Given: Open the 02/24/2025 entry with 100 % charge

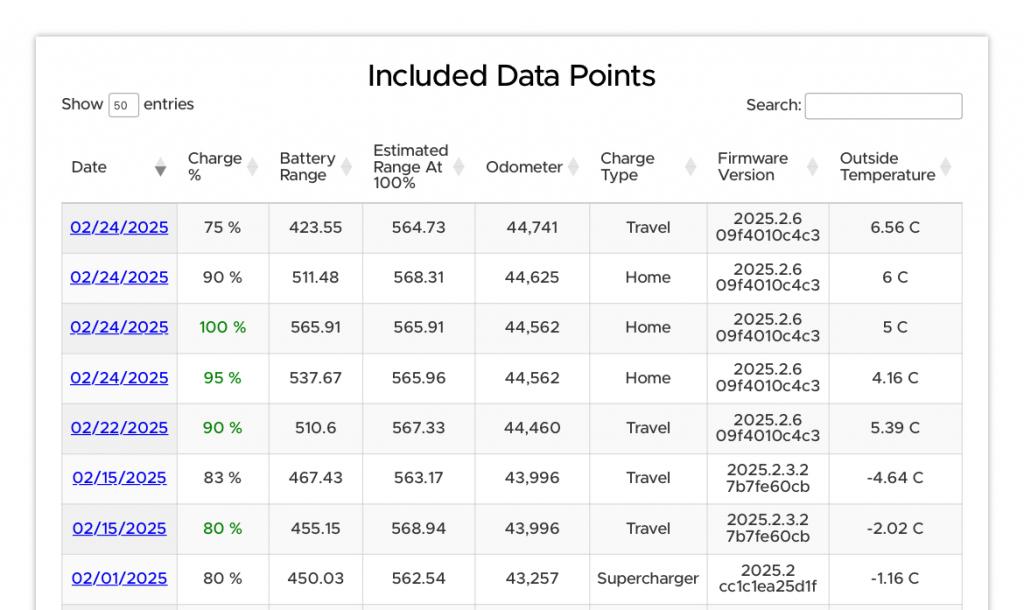Looking at the screenshot, I should [x=119, y=328].
